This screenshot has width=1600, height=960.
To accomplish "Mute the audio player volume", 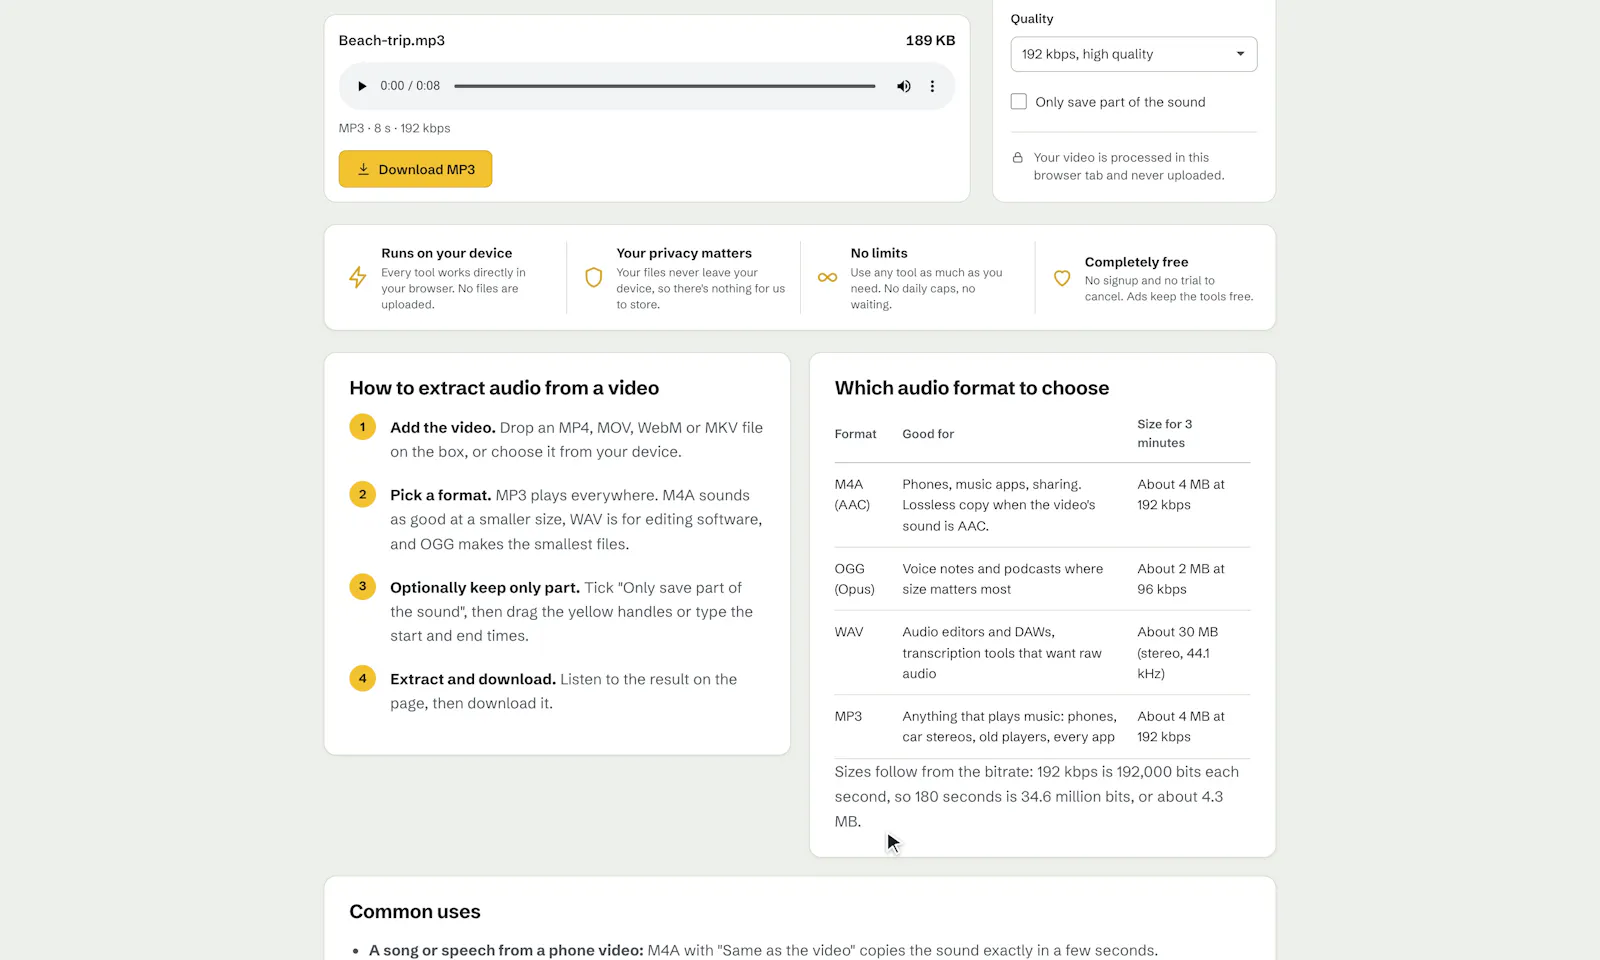I will [x=904, y=86].
